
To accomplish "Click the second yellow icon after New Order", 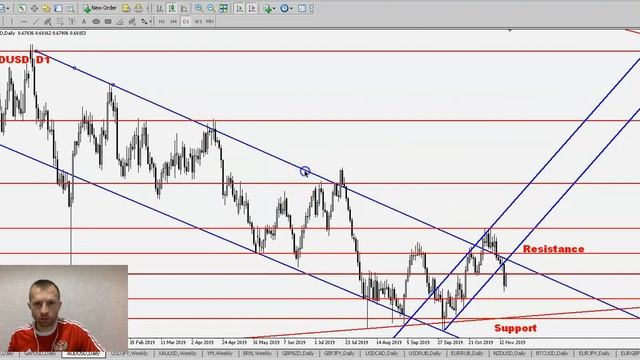I will [x=138, y=8].
